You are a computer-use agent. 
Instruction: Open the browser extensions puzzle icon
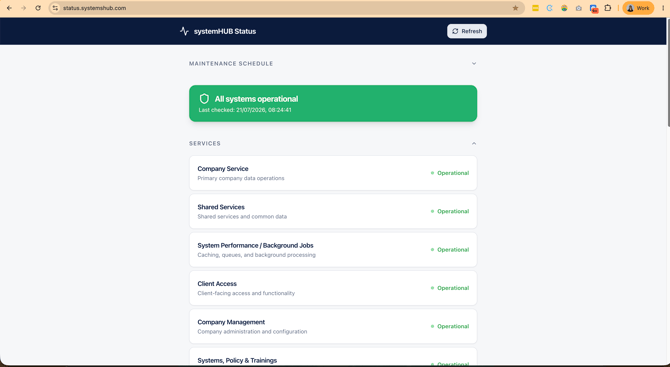pos(608,8)
